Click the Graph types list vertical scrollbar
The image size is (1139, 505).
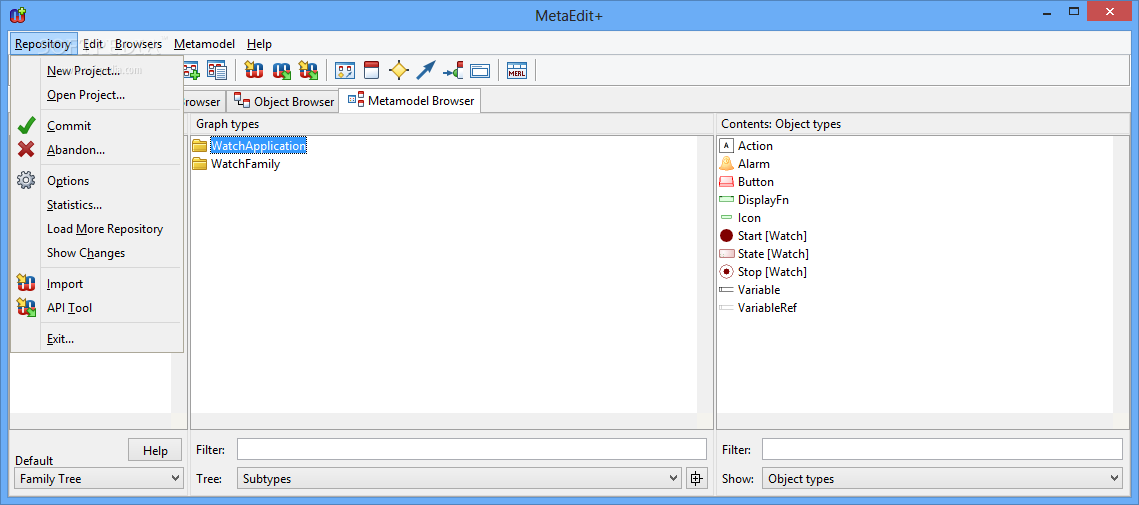(x=705, y=275)
